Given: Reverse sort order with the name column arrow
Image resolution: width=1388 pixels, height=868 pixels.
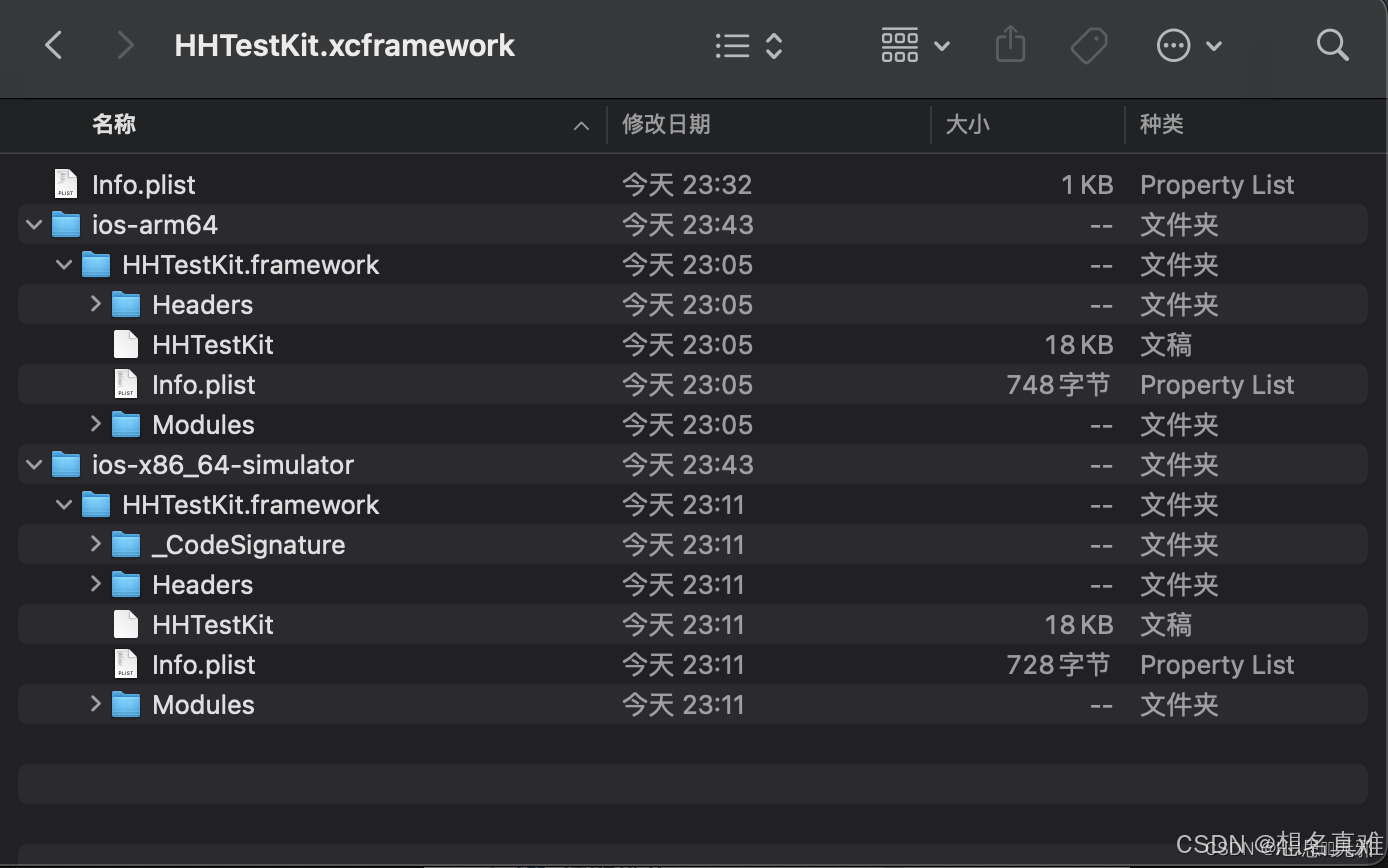Looking at the screenshot, I should [581, 126].
